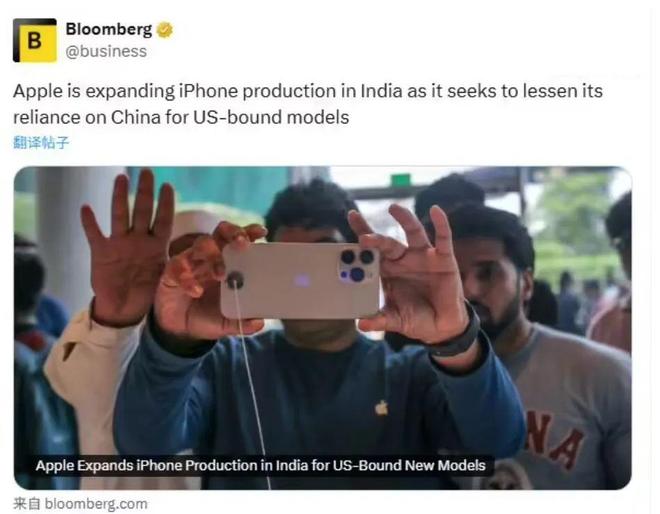Click the iPhone camera lens cluster

pyautogui.click(x=356, y=265)
